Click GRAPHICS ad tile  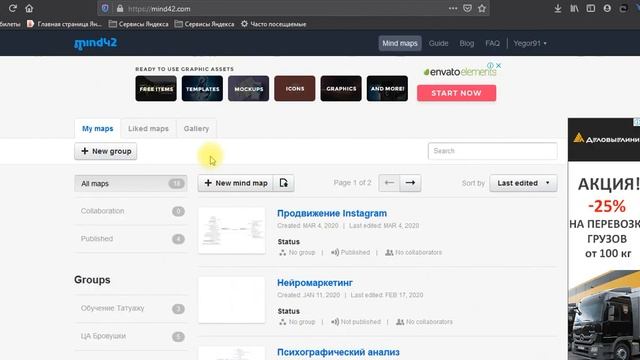[x=341, y=88]
